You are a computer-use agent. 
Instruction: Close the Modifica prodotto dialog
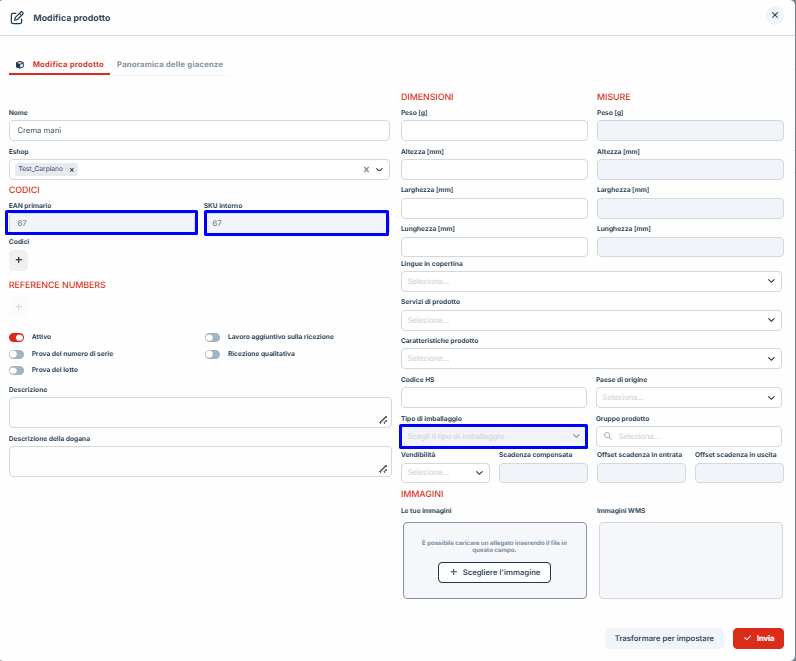coord(774,15)
